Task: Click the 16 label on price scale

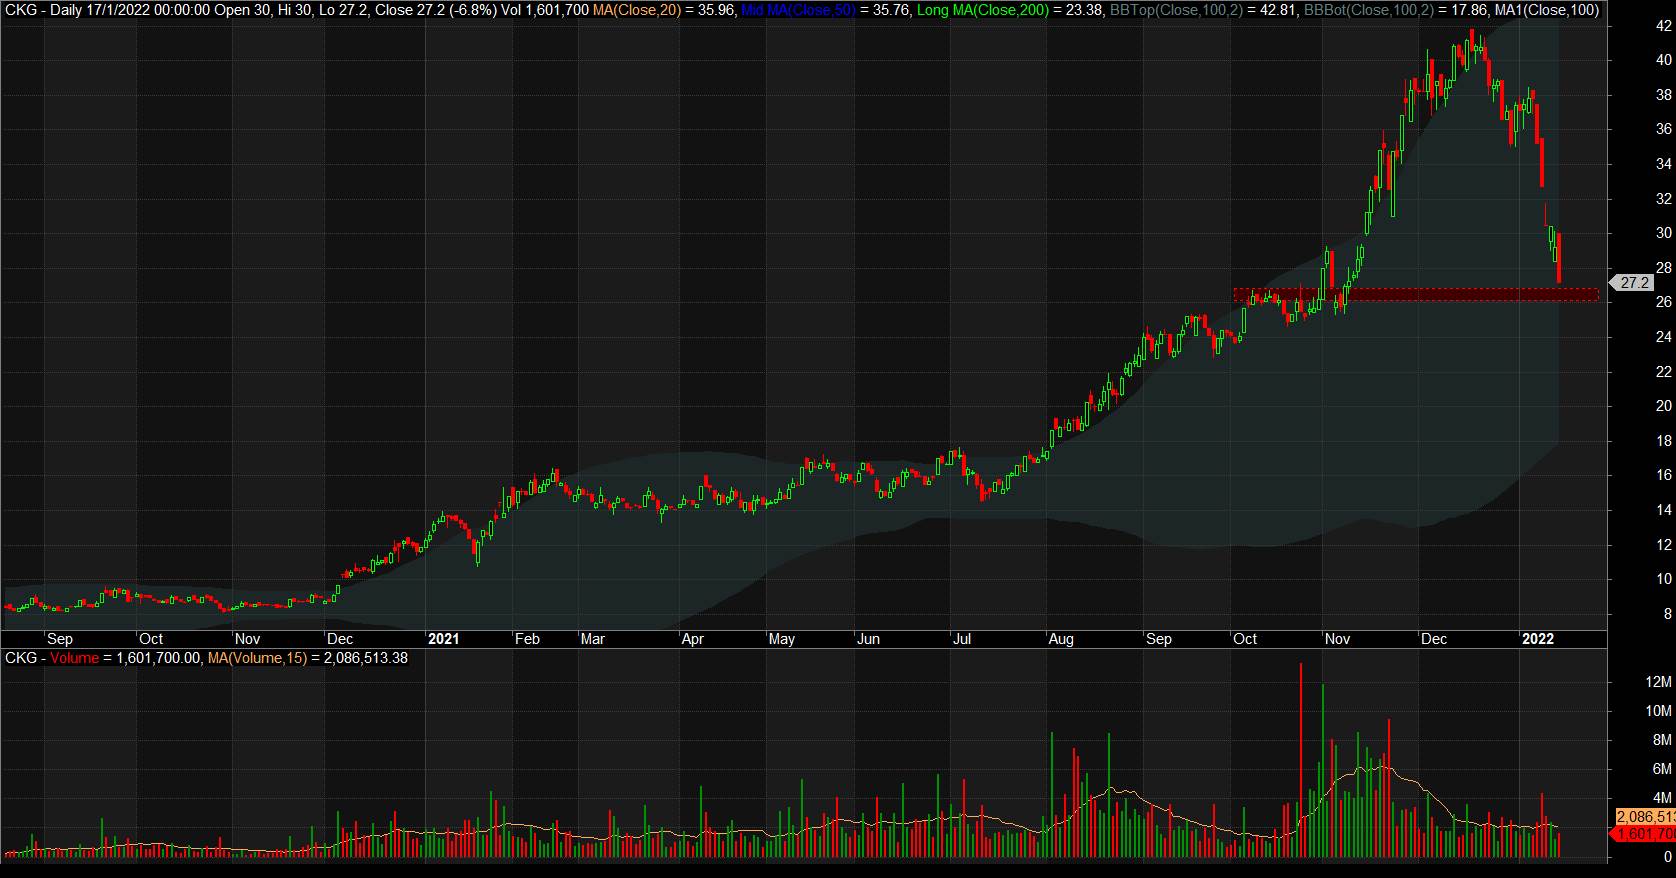Action: (x=1664, y=475)
